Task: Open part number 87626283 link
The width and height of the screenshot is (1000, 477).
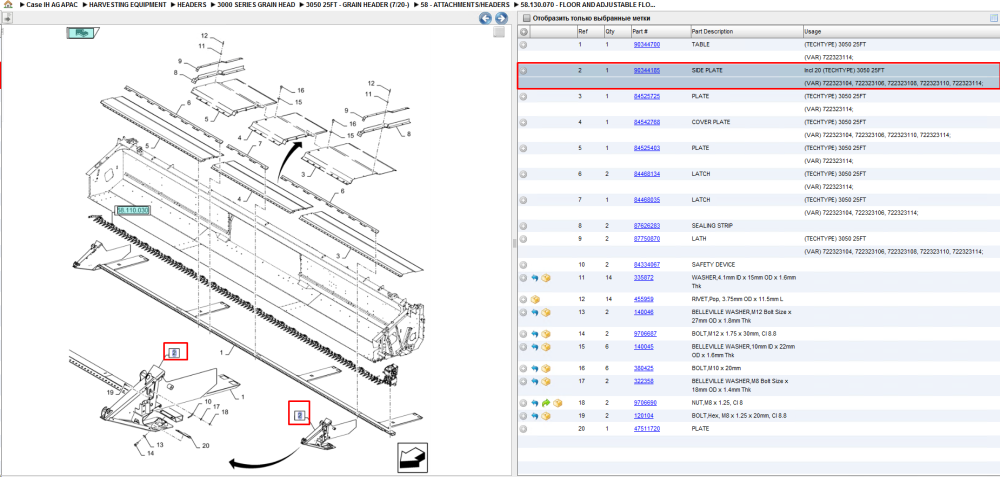Action: [x=647, y=226]
